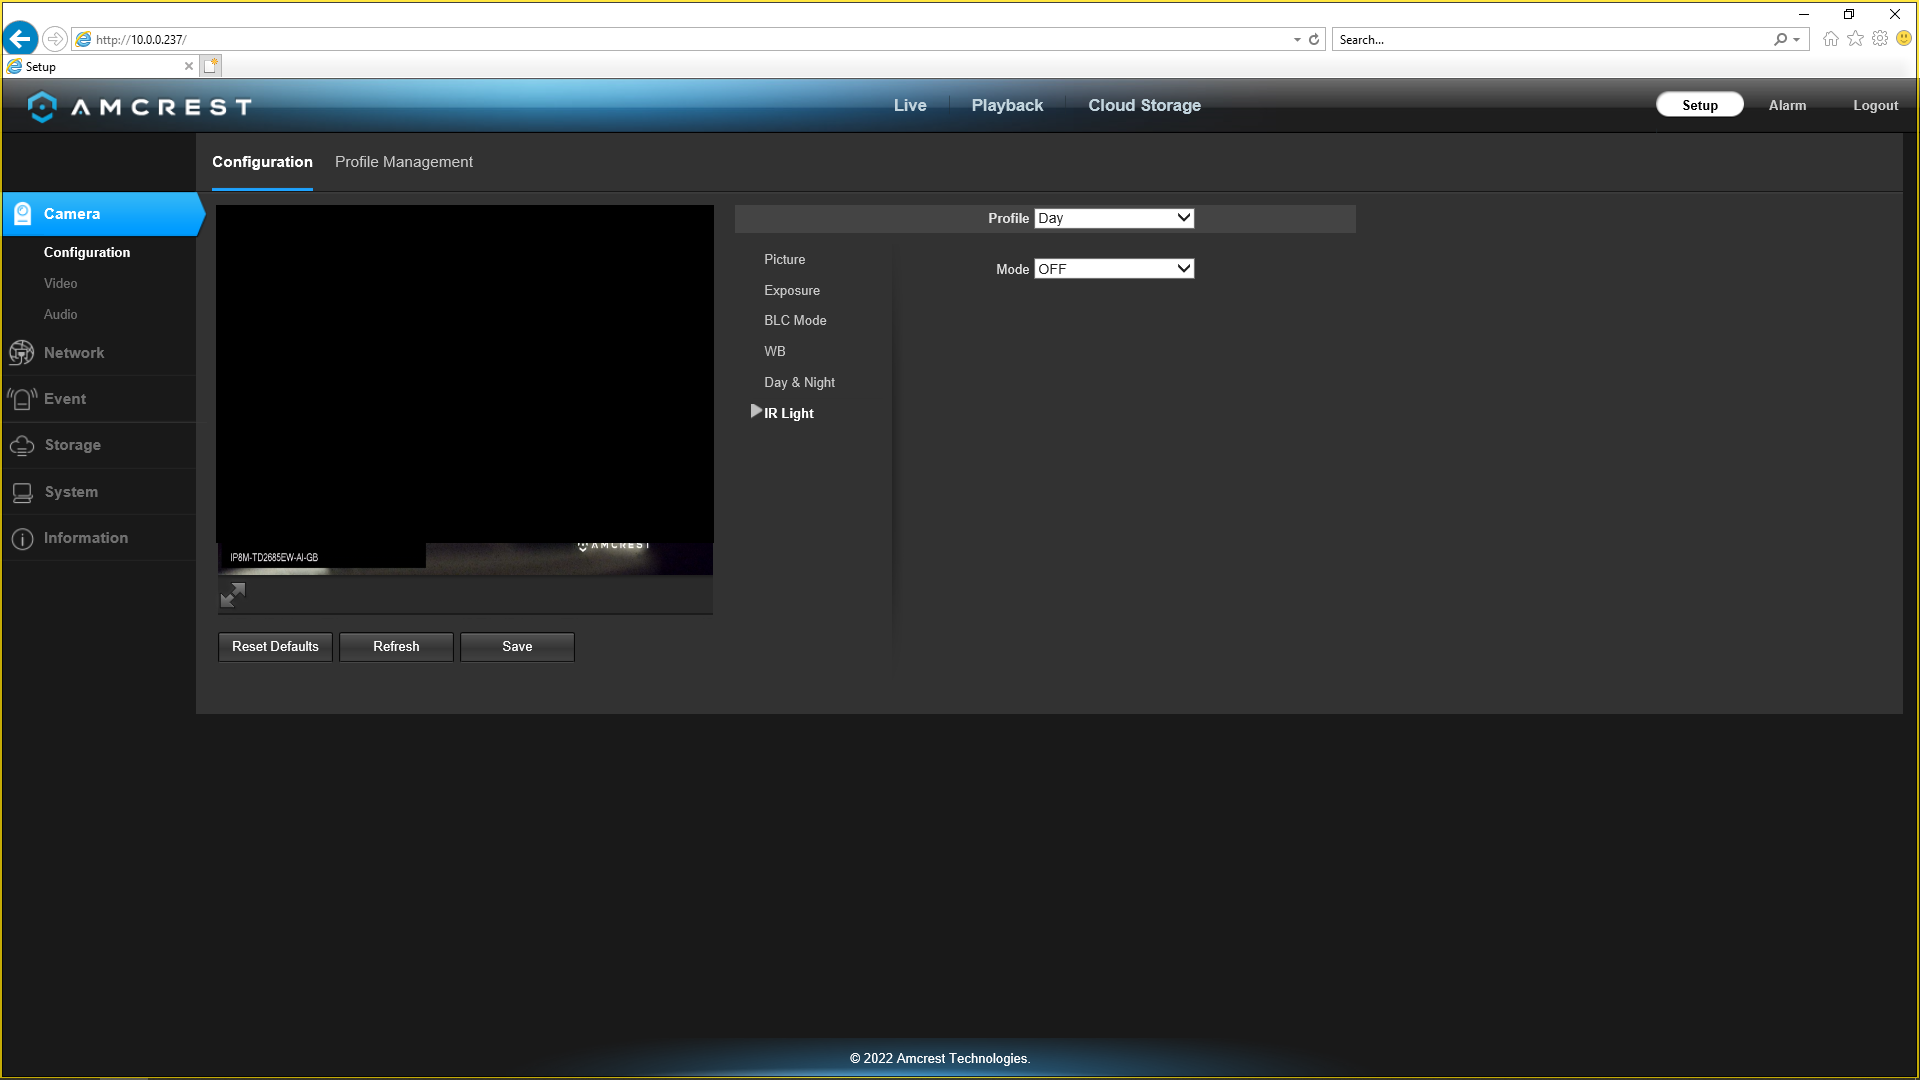Click the Refresh button

pos(396,647)
